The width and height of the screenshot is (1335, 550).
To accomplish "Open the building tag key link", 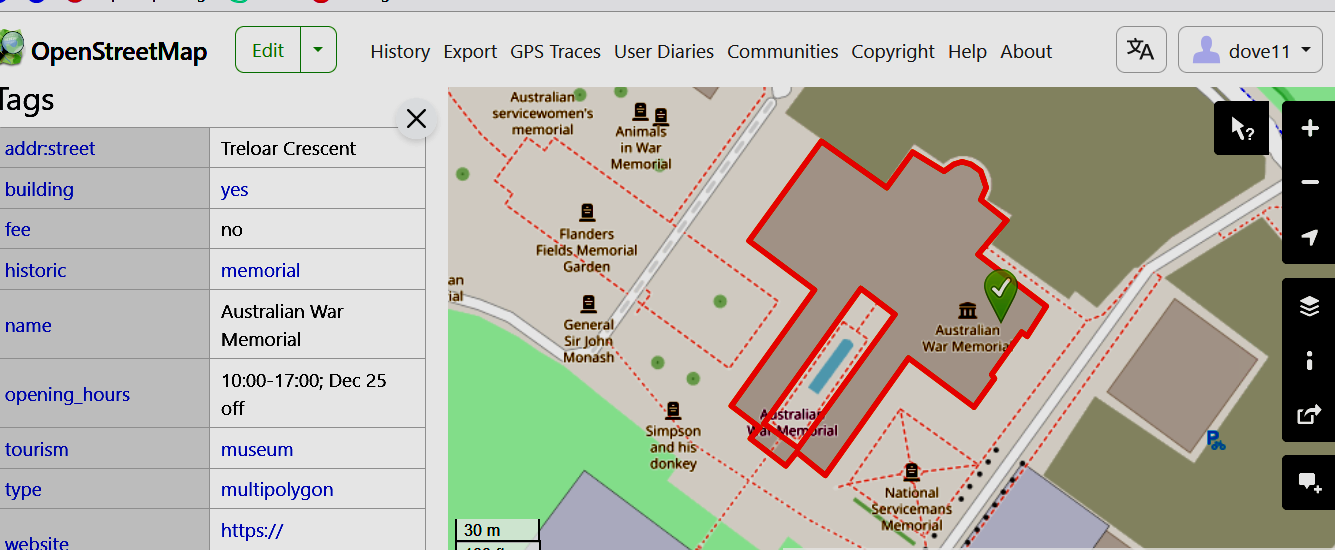I will (39, 189).
